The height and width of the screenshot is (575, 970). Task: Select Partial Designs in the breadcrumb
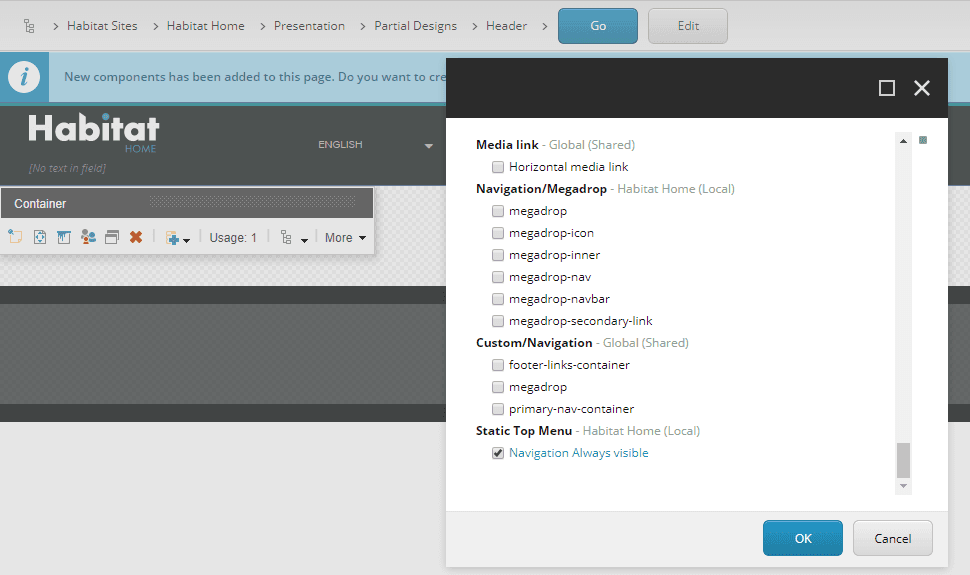click(415, 26)
